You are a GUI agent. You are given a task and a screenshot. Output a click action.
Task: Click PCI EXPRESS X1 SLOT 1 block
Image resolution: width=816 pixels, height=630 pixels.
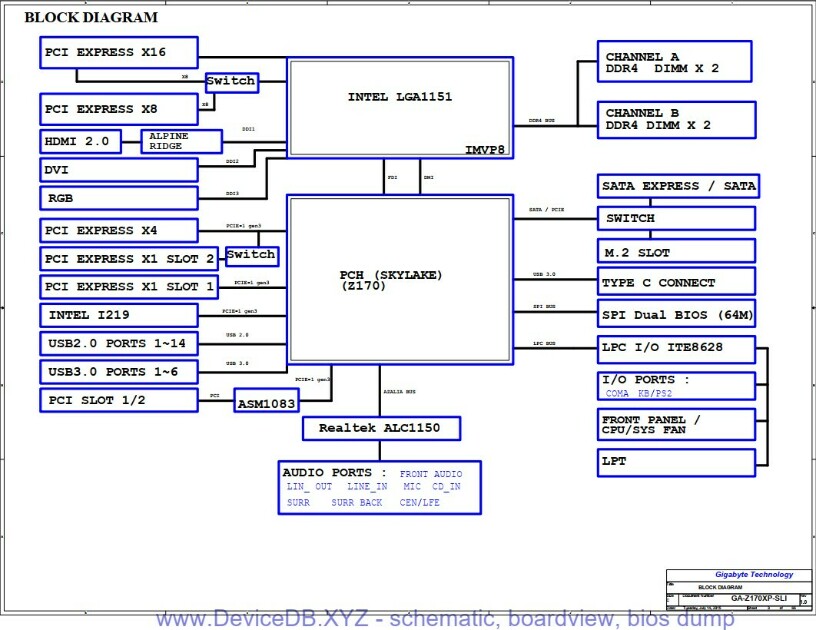(129, 287)
